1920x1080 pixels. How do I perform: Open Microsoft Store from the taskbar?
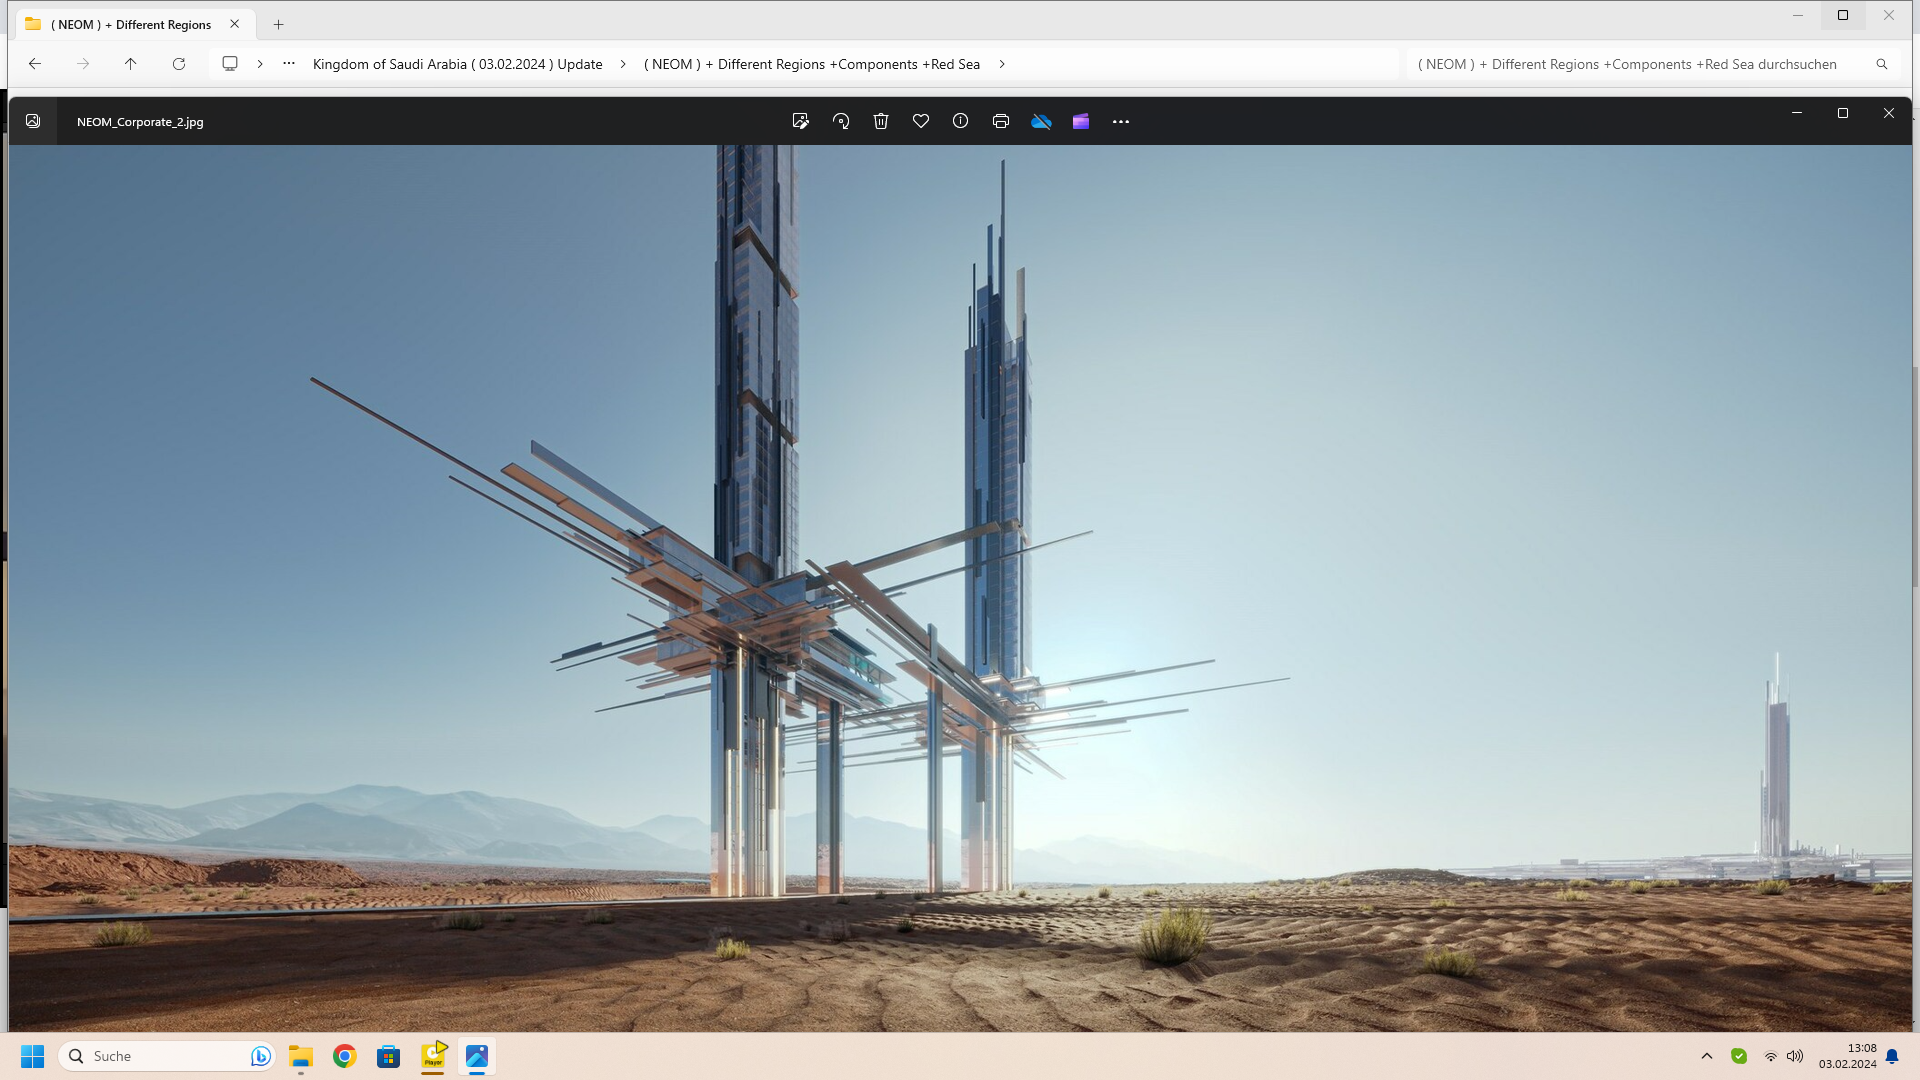pos(389,1056)
